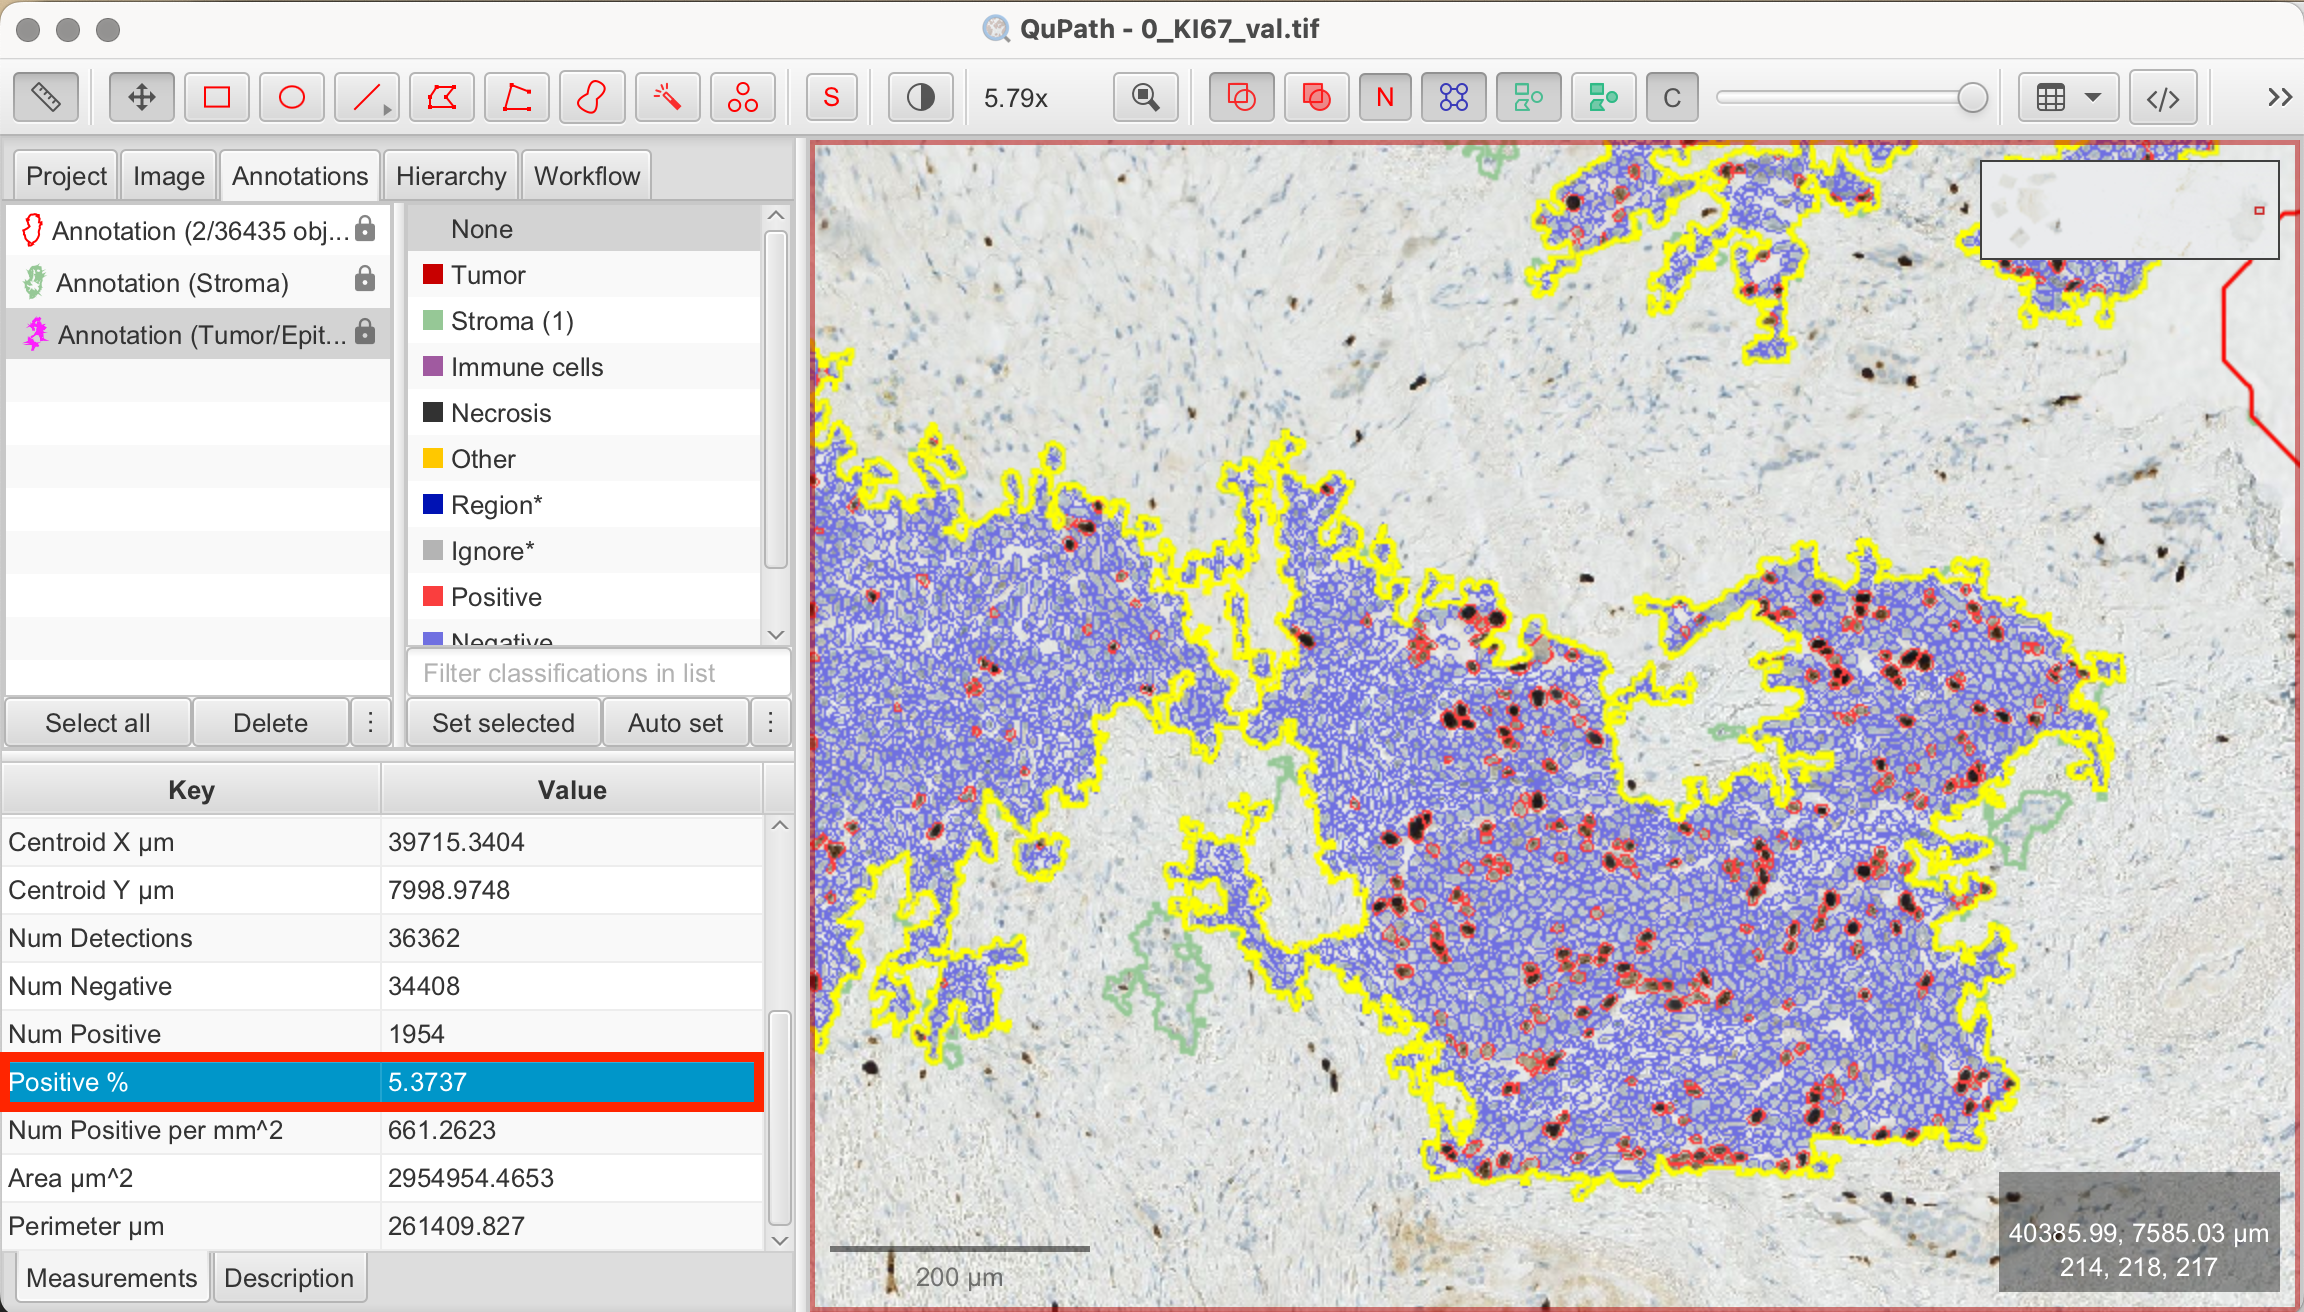Activate the Brush drawing tool

[x=591, y=97]
